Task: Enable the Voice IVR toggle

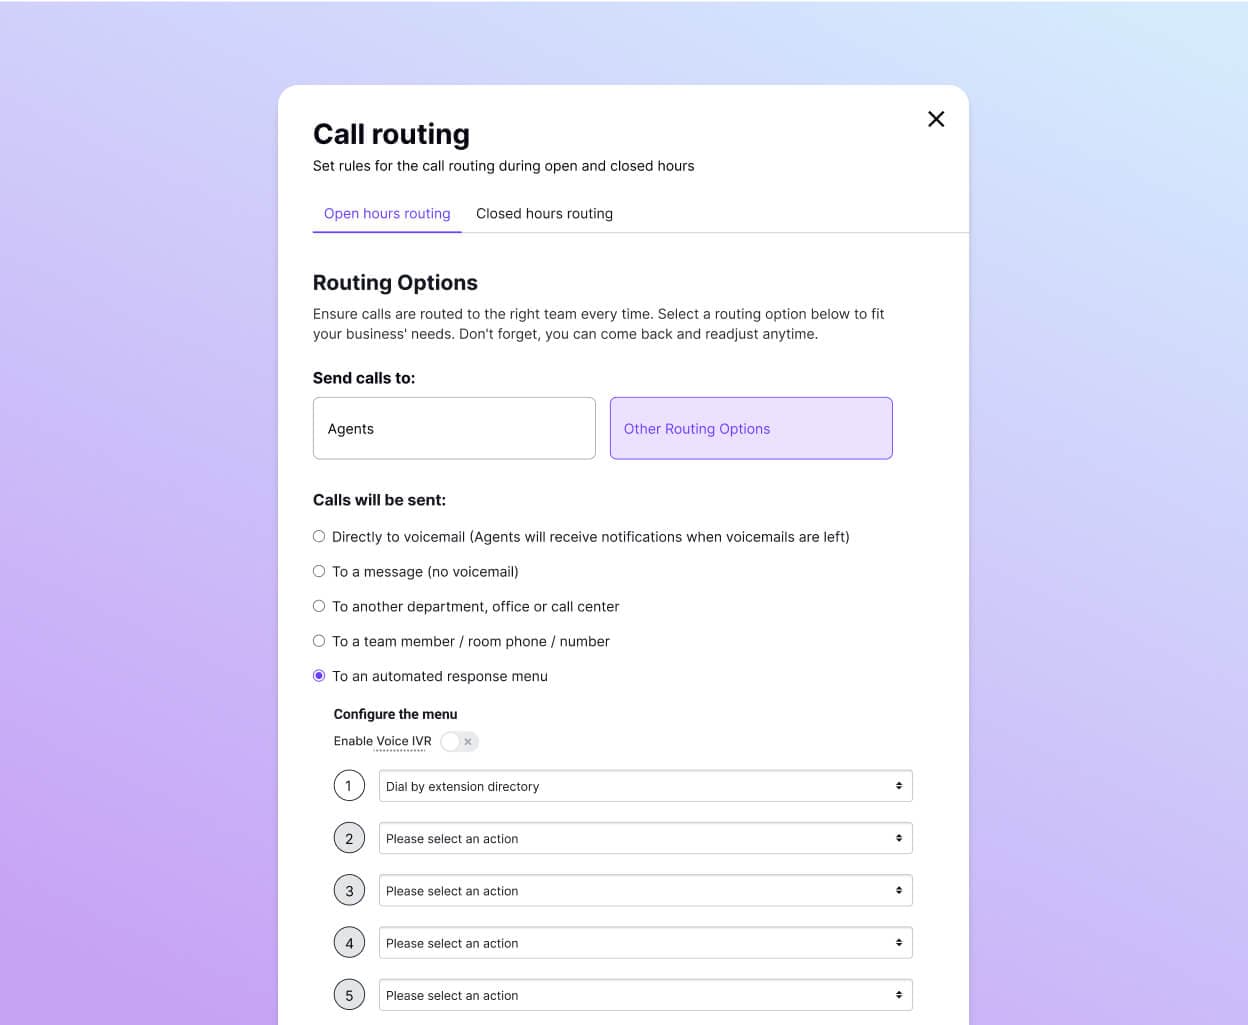Action: point(452,741)
